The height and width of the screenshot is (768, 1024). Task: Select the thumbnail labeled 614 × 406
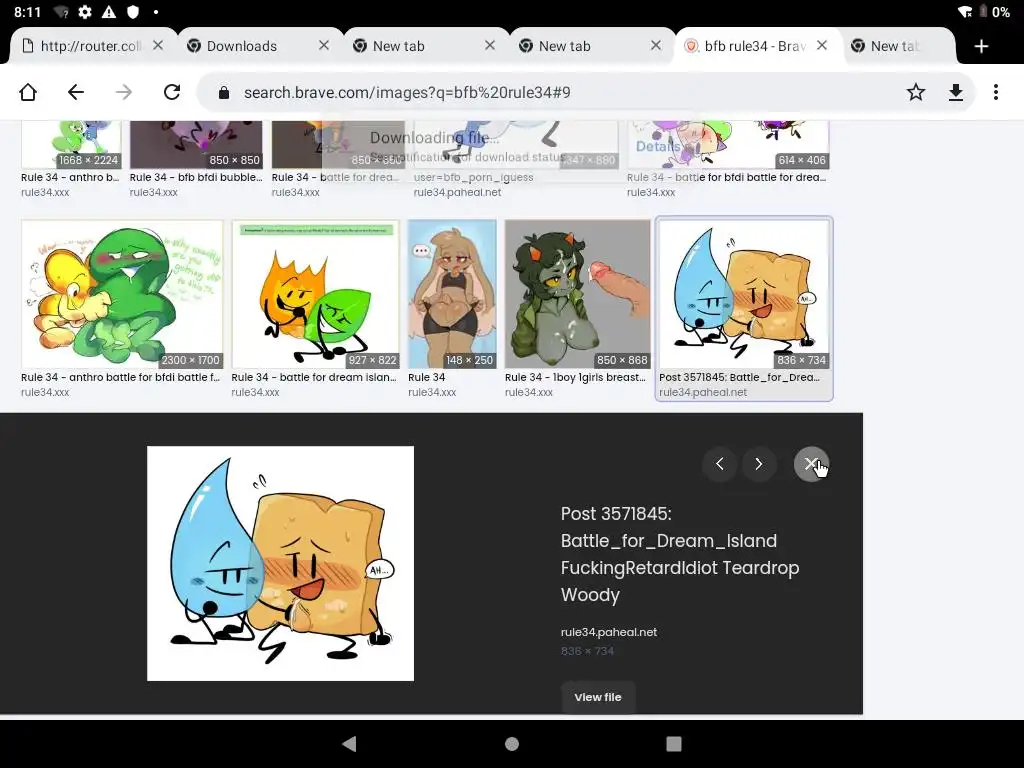tap(728, 145)
